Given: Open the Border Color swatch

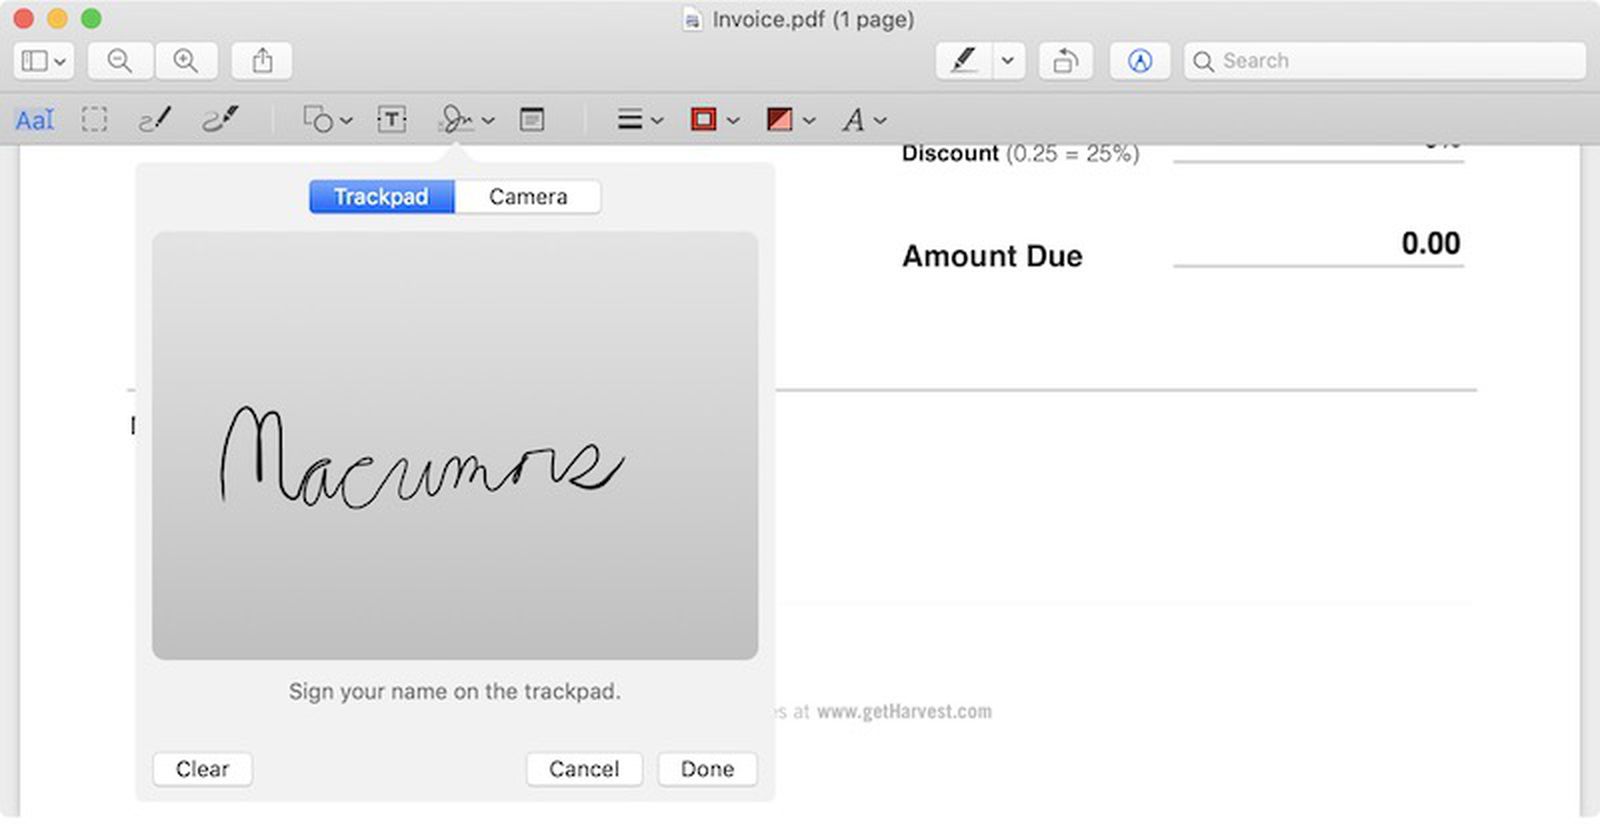Looking at the screenshot, I should (x=714, y=120).
